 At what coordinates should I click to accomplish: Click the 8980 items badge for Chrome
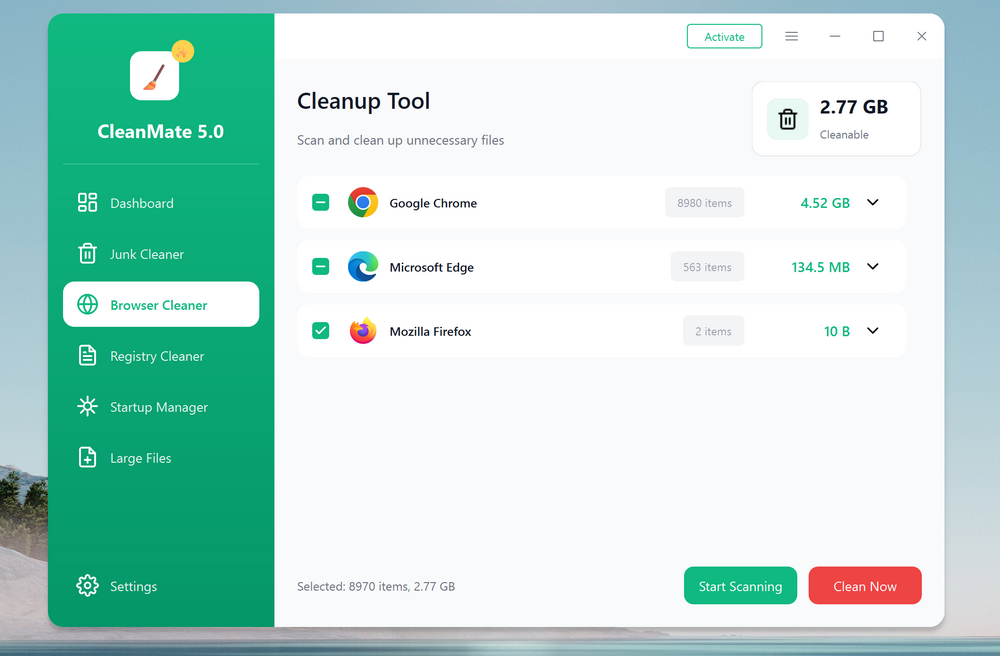click(704, 202)
